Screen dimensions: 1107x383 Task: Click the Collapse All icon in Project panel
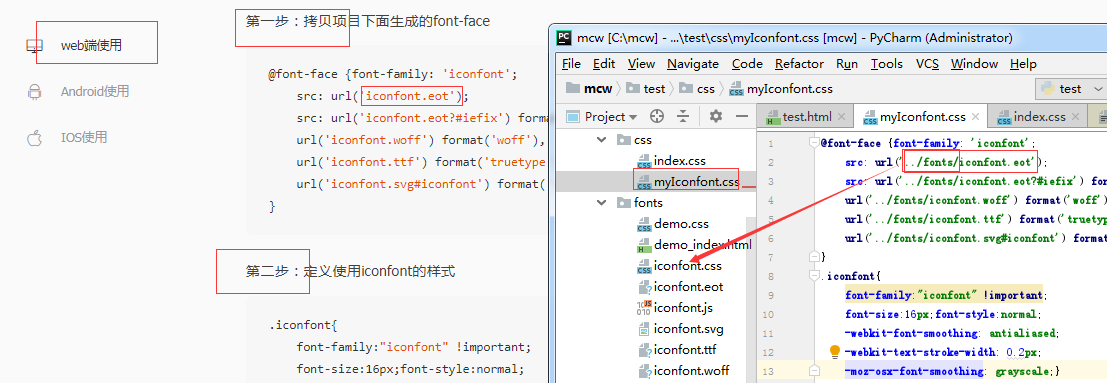[683, 117]
